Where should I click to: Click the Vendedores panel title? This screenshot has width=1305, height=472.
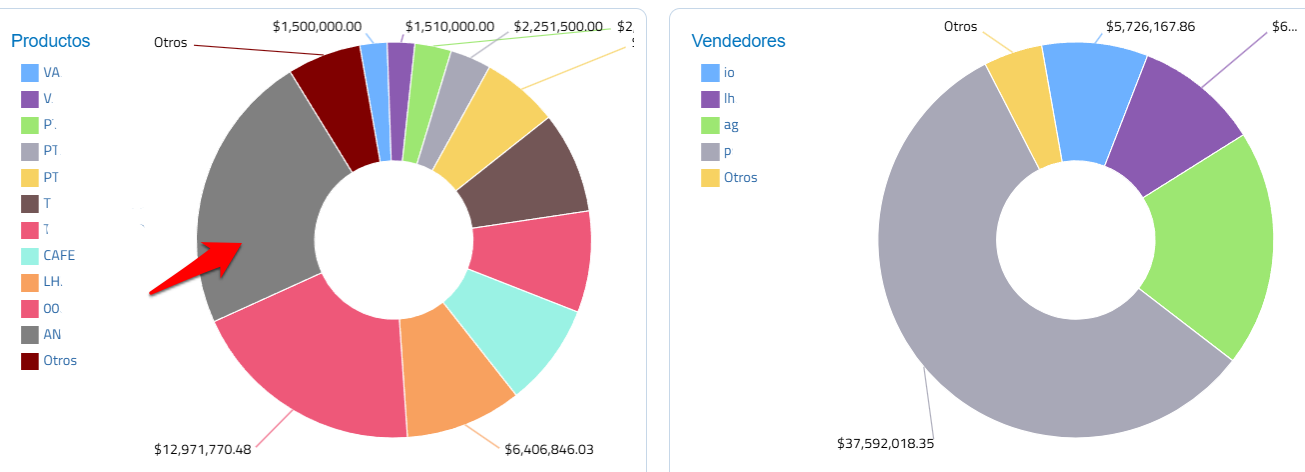738,41
